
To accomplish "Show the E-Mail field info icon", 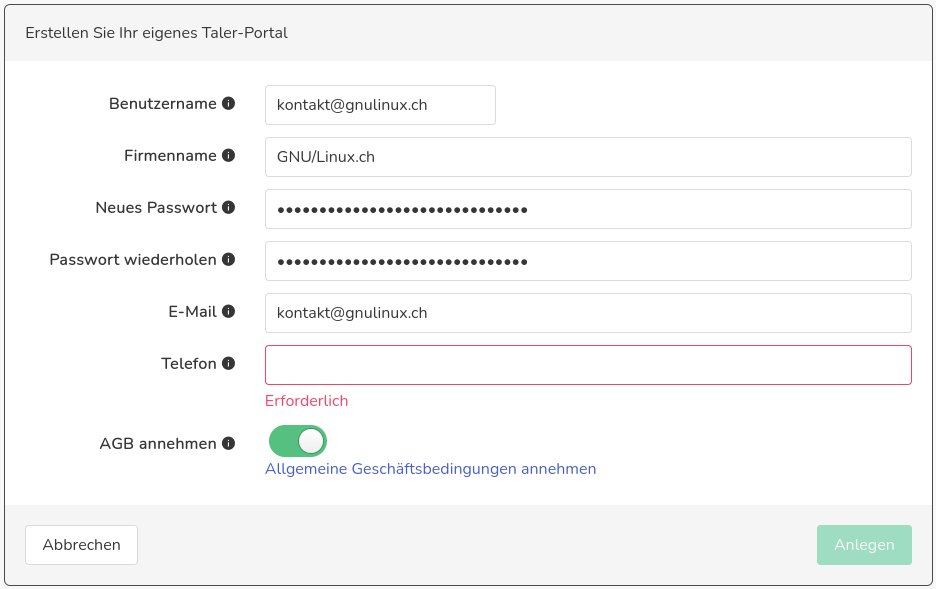I will [228, 312].
